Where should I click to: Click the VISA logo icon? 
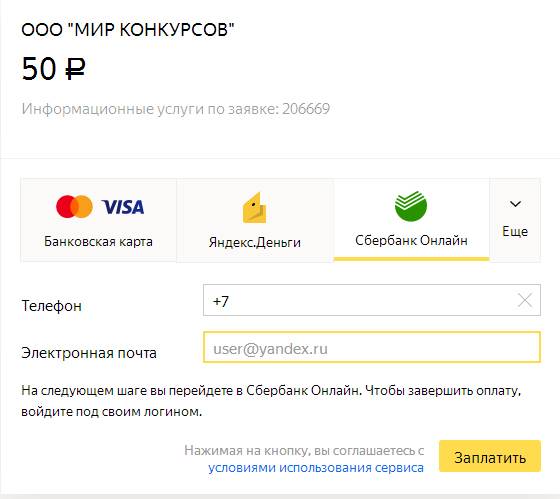point(123,207)
